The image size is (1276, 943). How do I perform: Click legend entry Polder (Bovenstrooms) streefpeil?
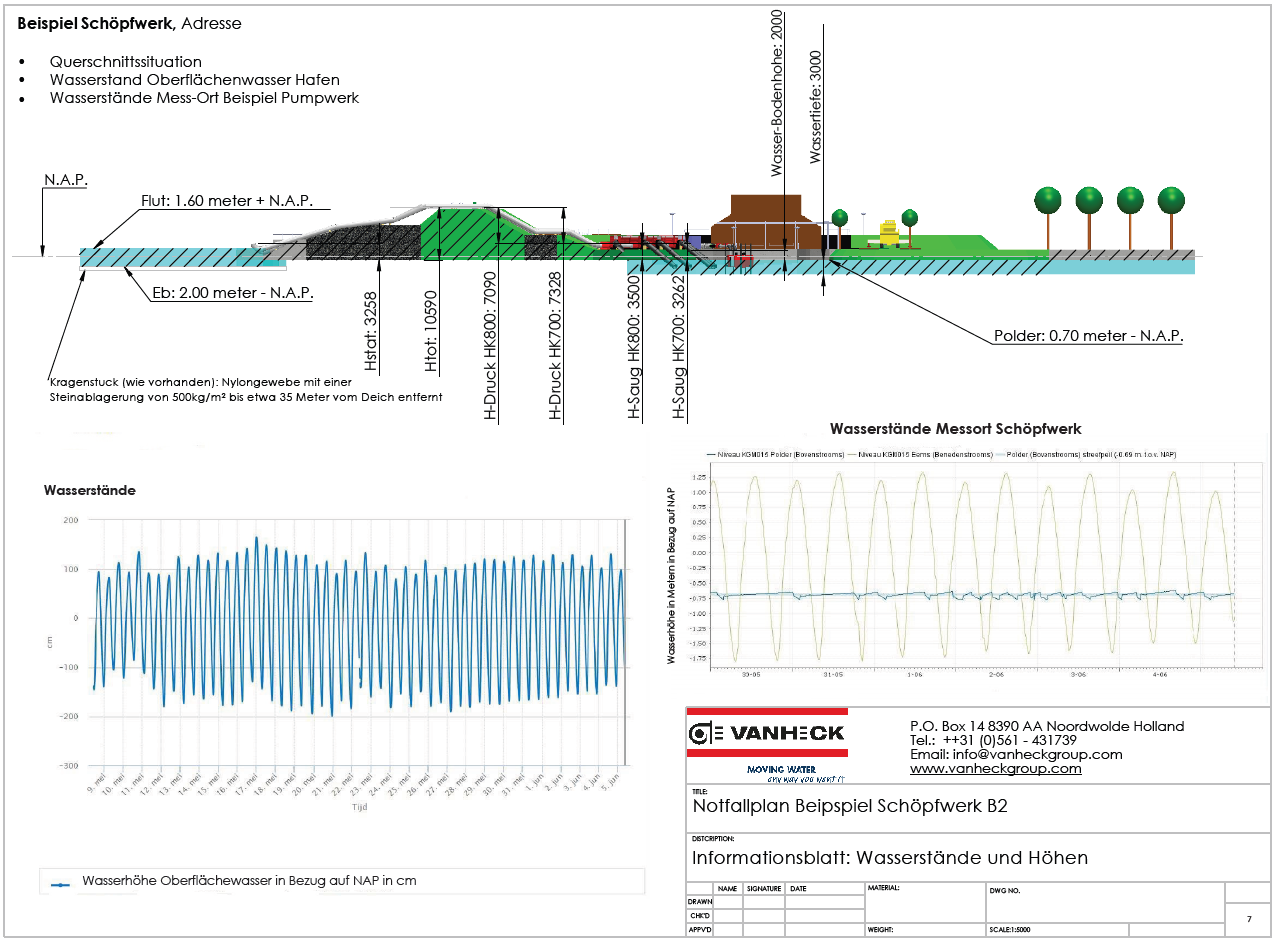pos(1087,454)
